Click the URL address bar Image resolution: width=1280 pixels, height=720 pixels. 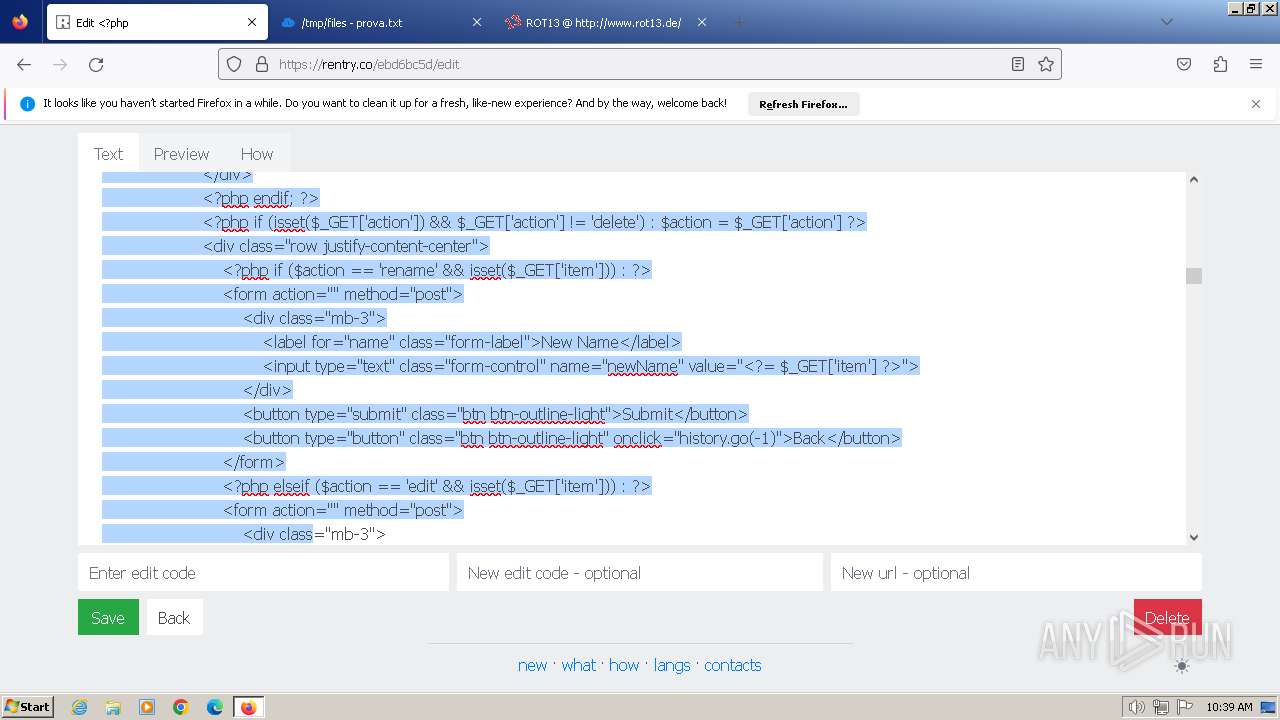640,64
